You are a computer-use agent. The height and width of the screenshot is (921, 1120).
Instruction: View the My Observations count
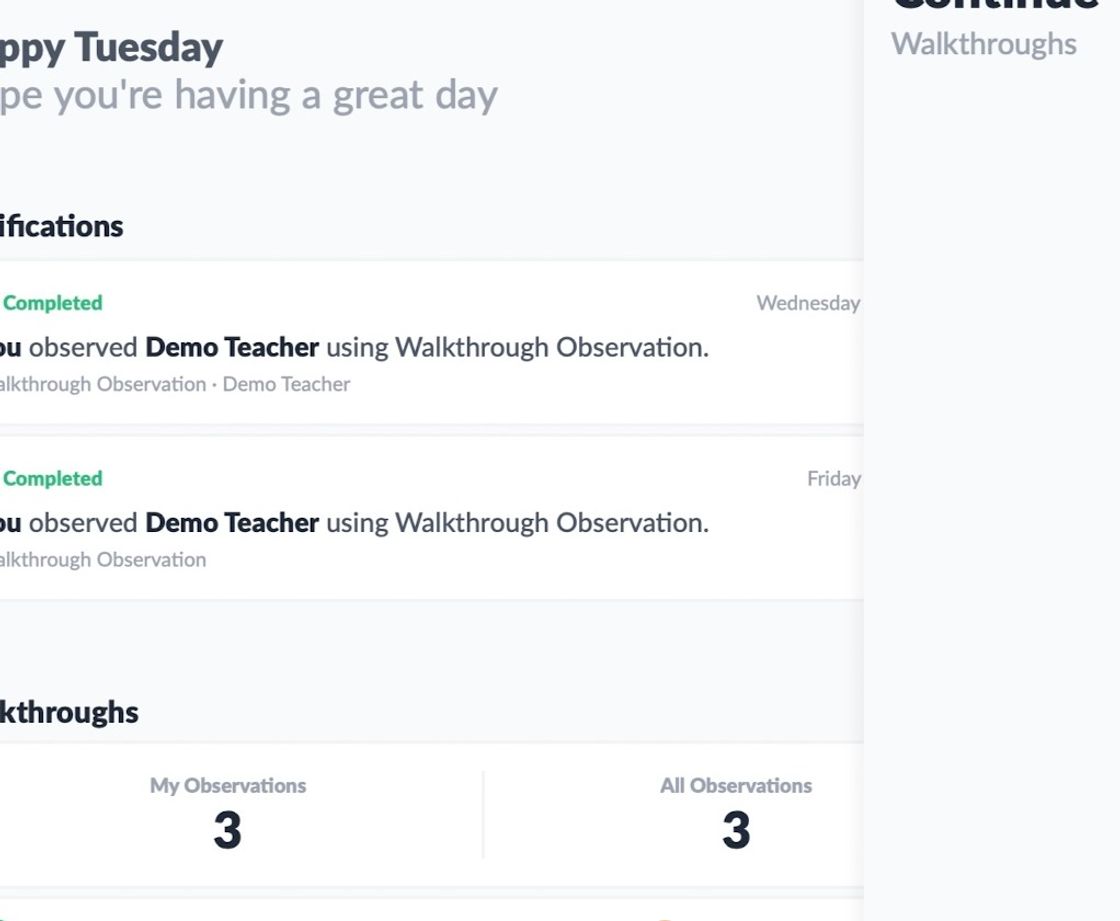pos(227,830)
